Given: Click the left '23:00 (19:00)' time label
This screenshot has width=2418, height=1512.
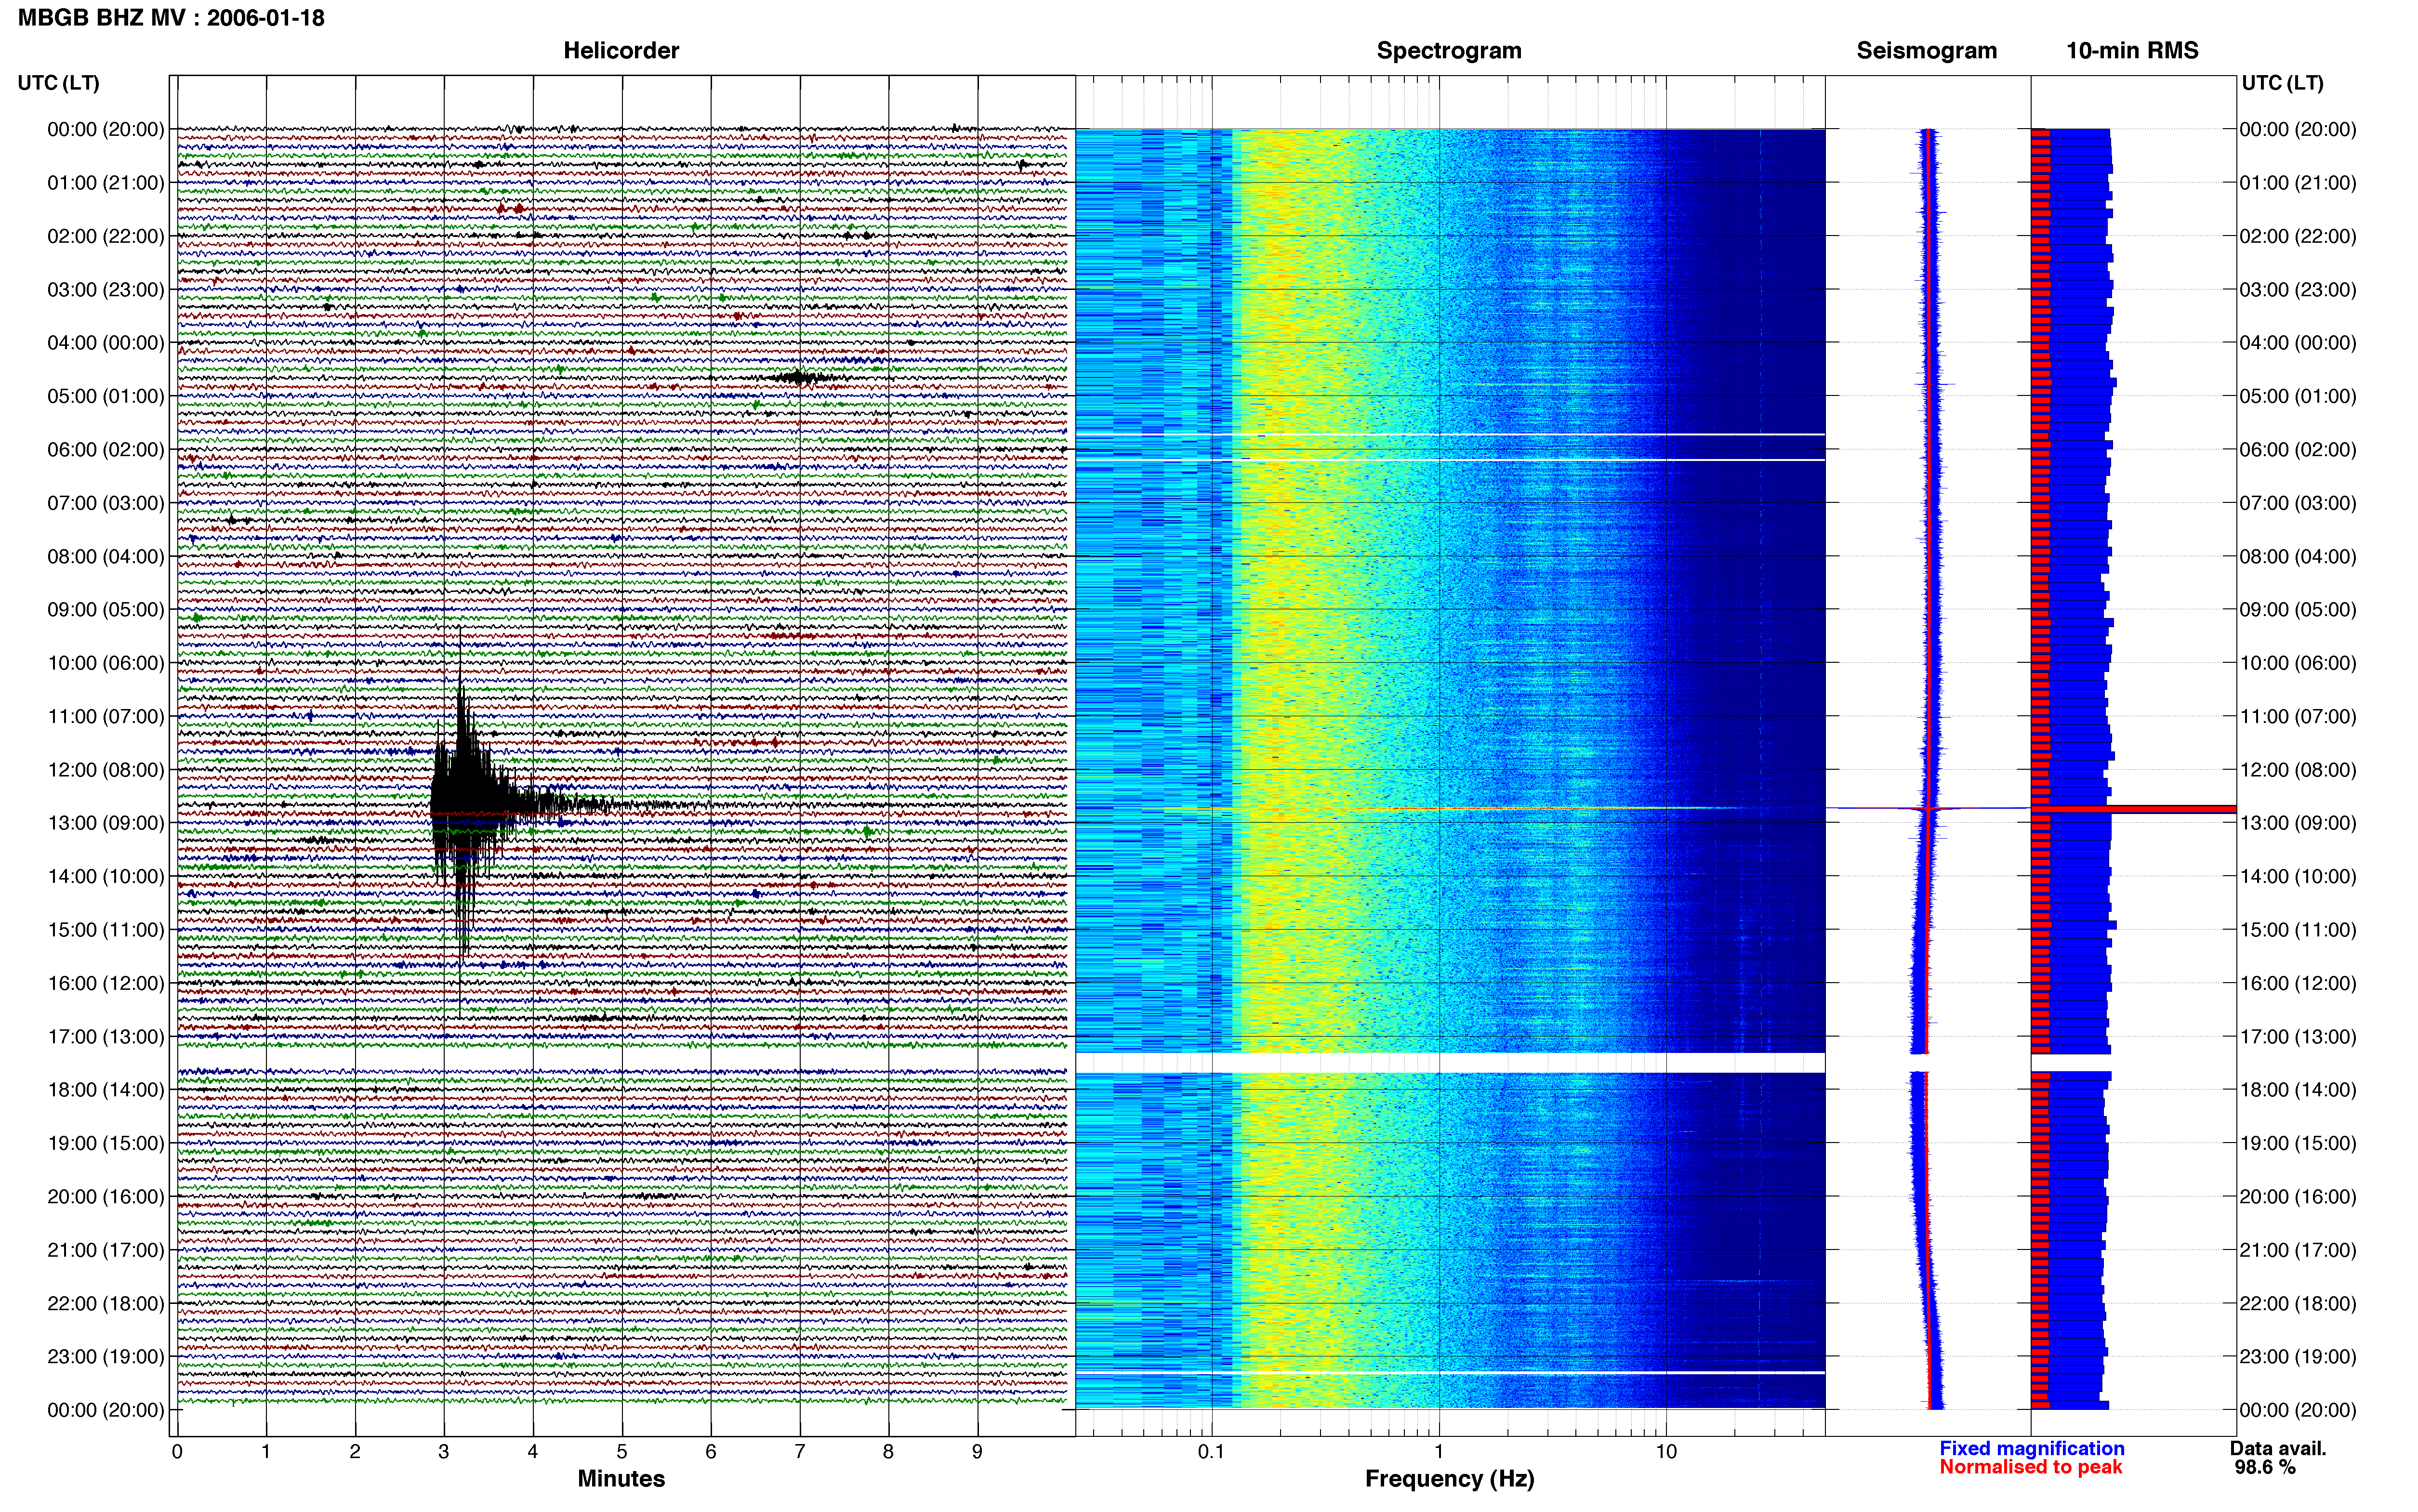Looking at the screenshot, I should click(106, 1357).
